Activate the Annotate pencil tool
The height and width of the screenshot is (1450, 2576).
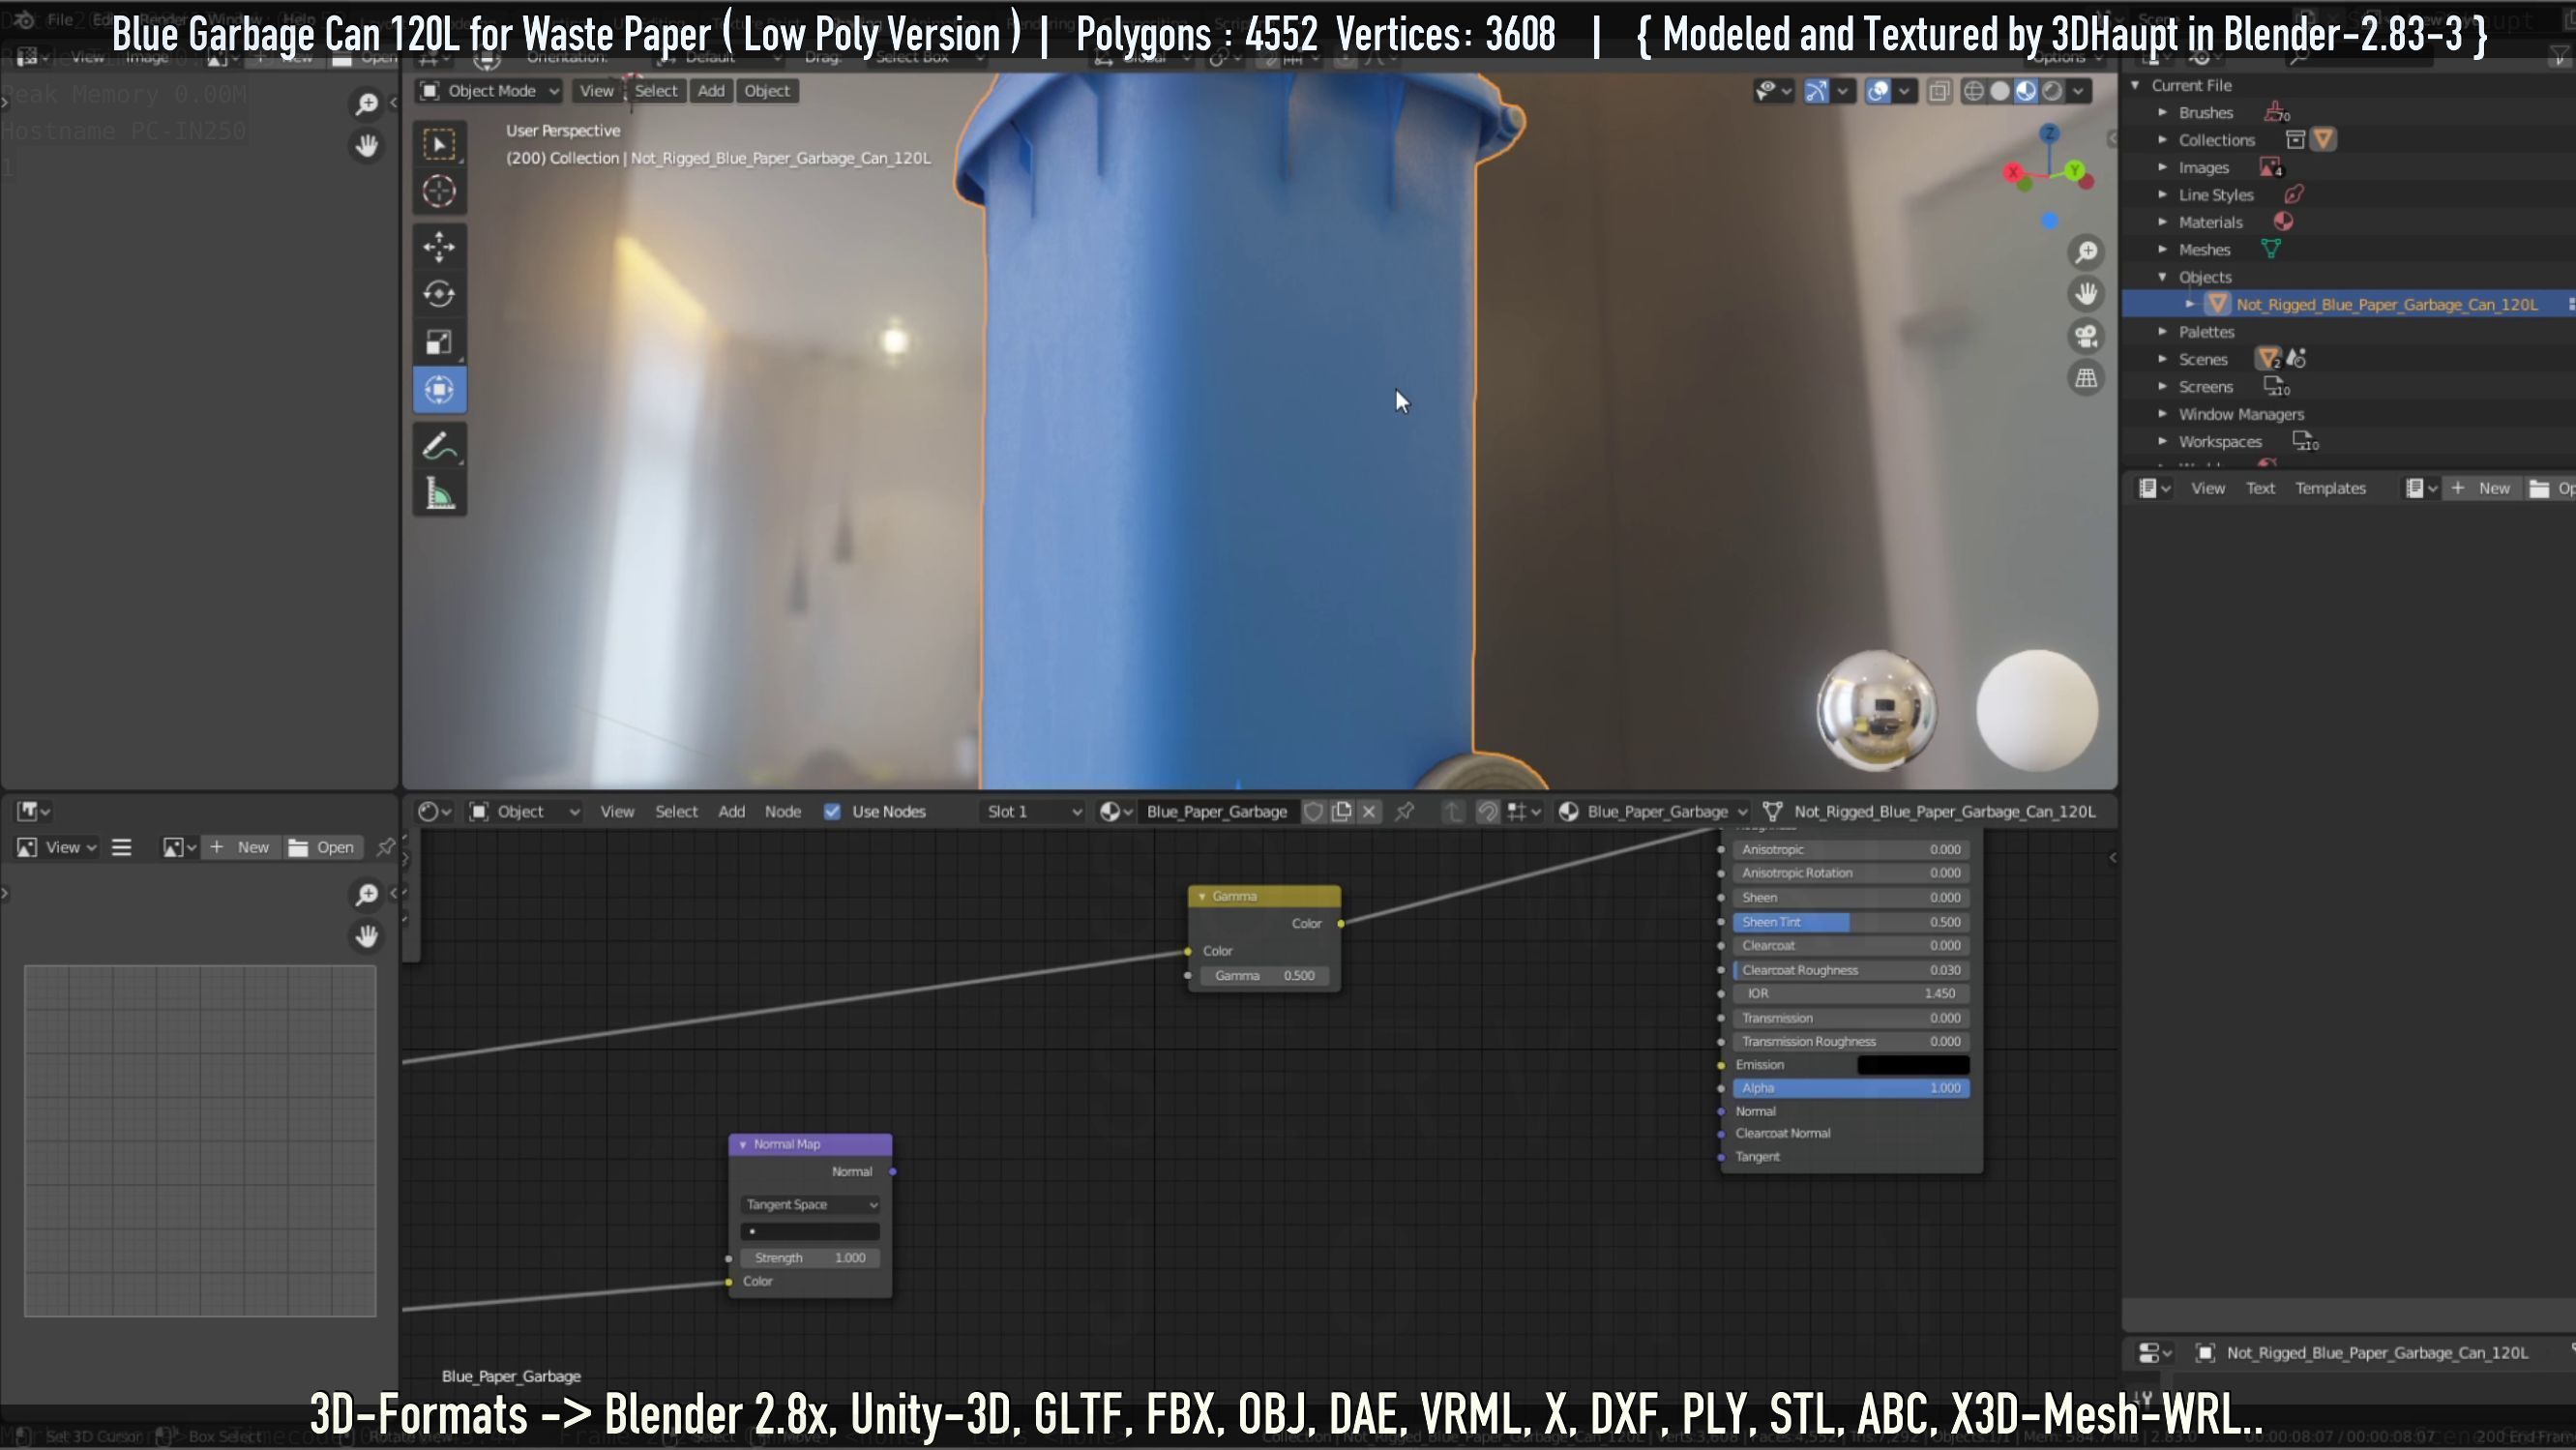[x=439, y=446]
